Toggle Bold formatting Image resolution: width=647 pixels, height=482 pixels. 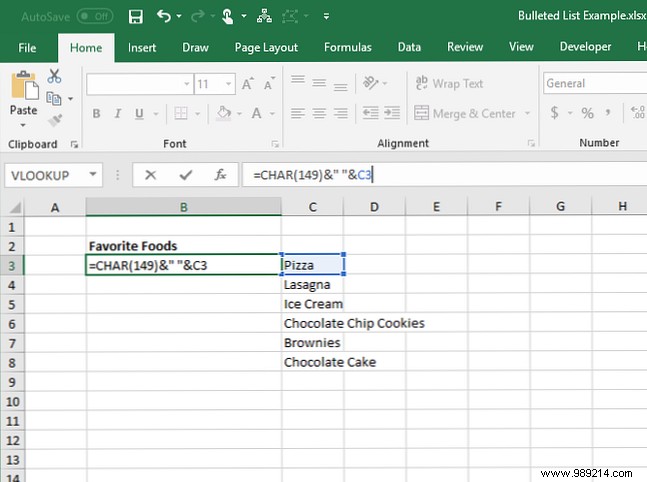96,113
